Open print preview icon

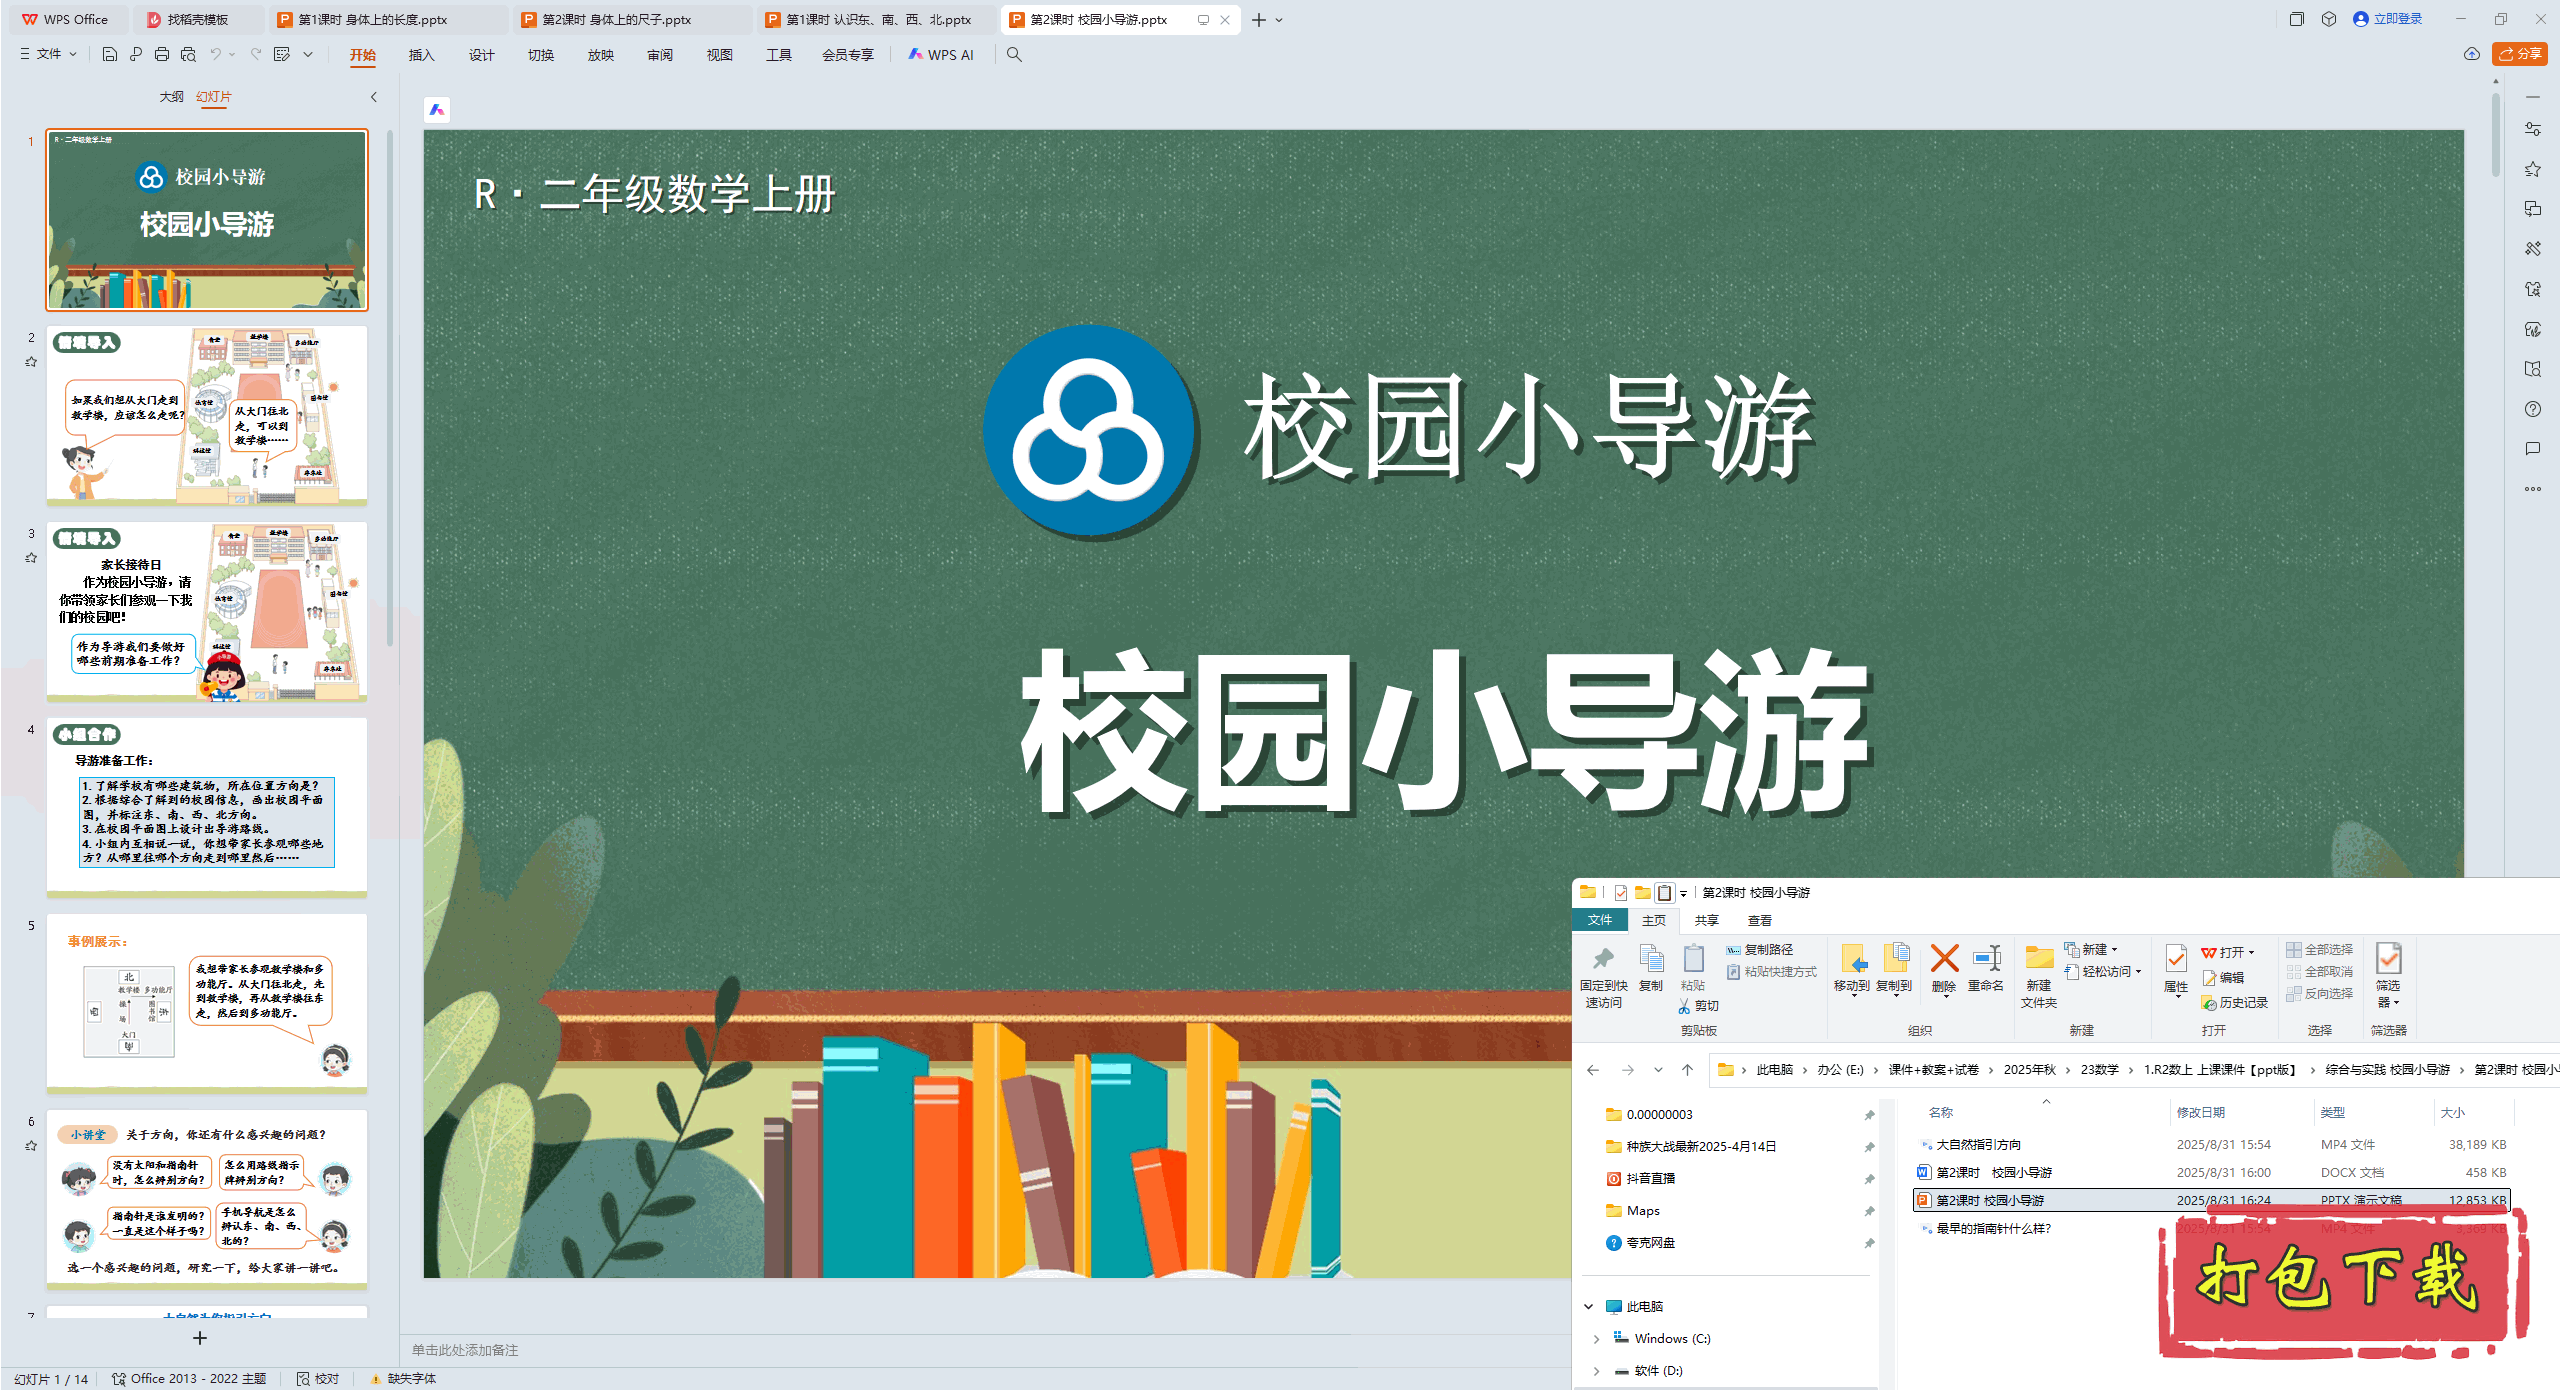188,55
